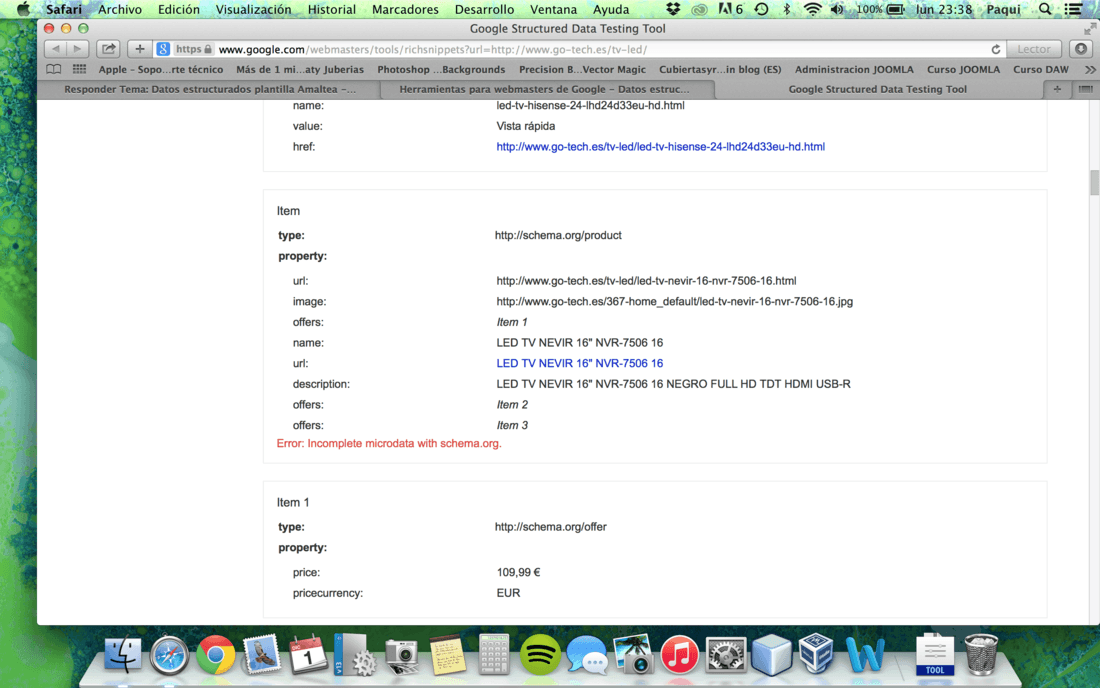Open Messages bubble icon in dock

point(587,655)
